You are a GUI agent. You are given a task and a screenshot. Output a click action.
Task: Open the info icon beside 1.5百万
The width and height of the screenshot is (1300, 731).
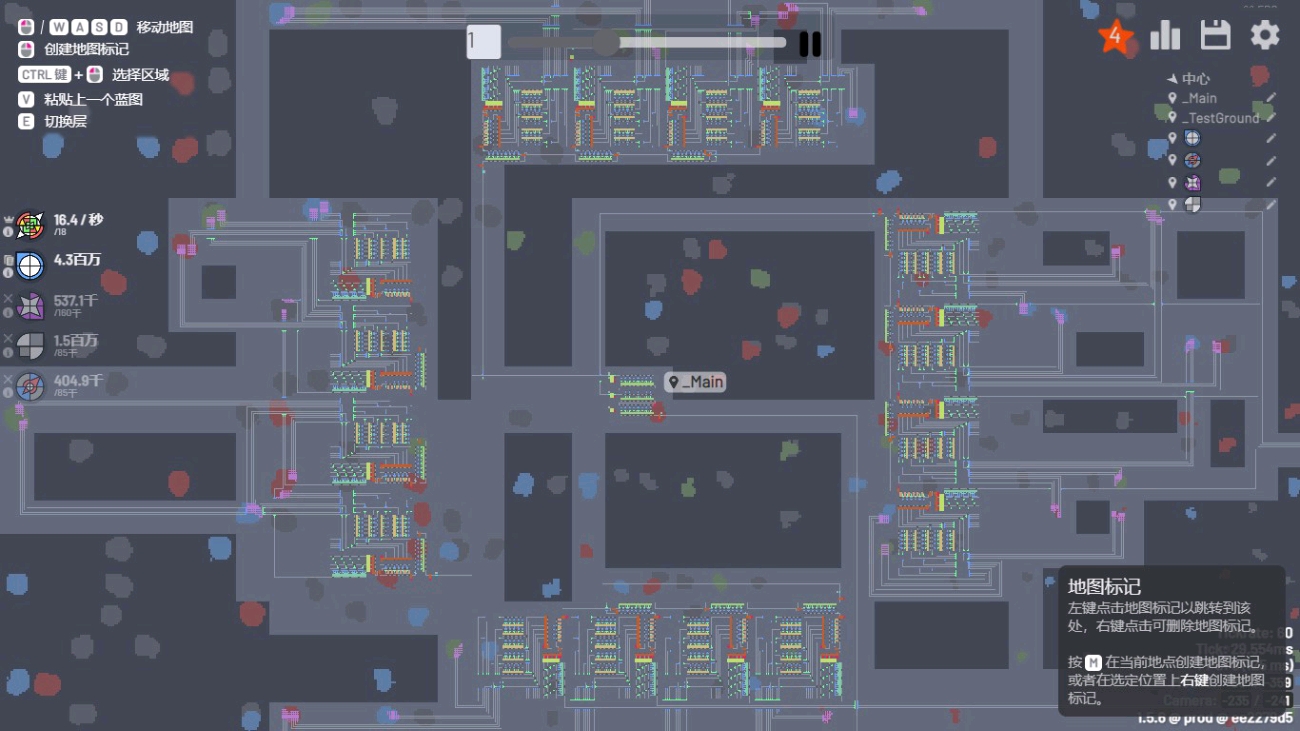pos(8,352)
